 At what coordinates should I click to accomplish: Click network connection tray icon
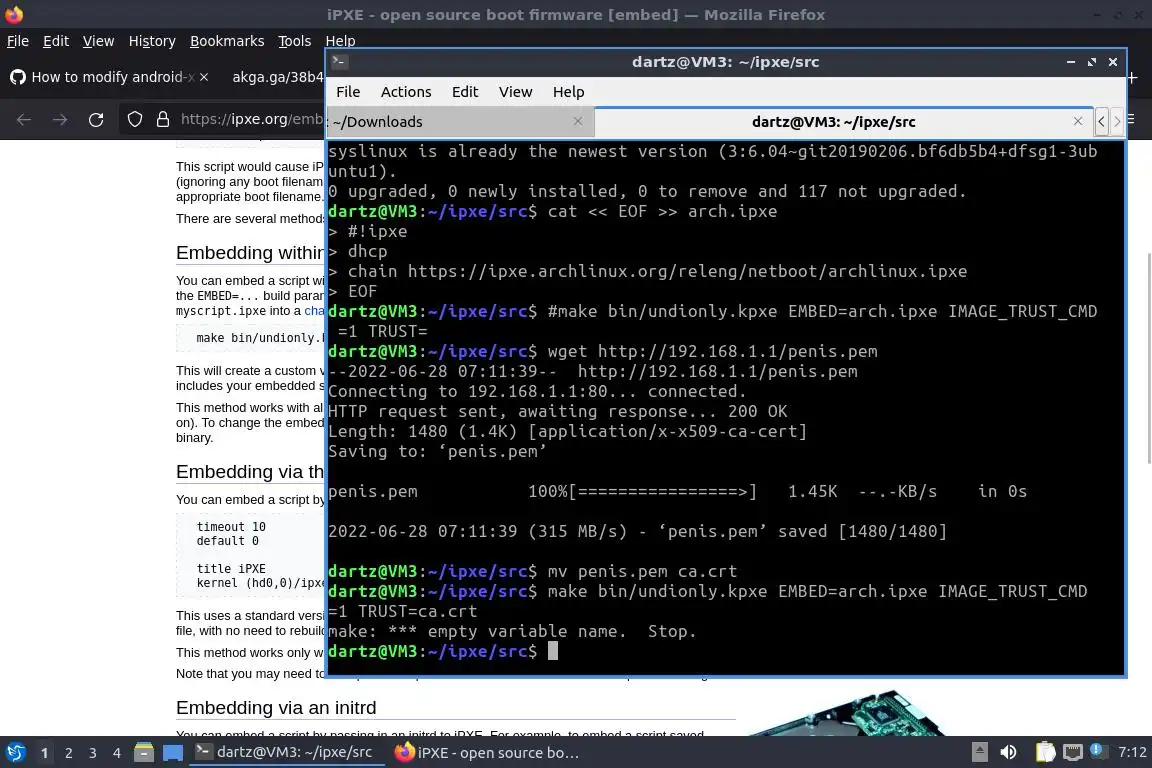point(1073,752)
